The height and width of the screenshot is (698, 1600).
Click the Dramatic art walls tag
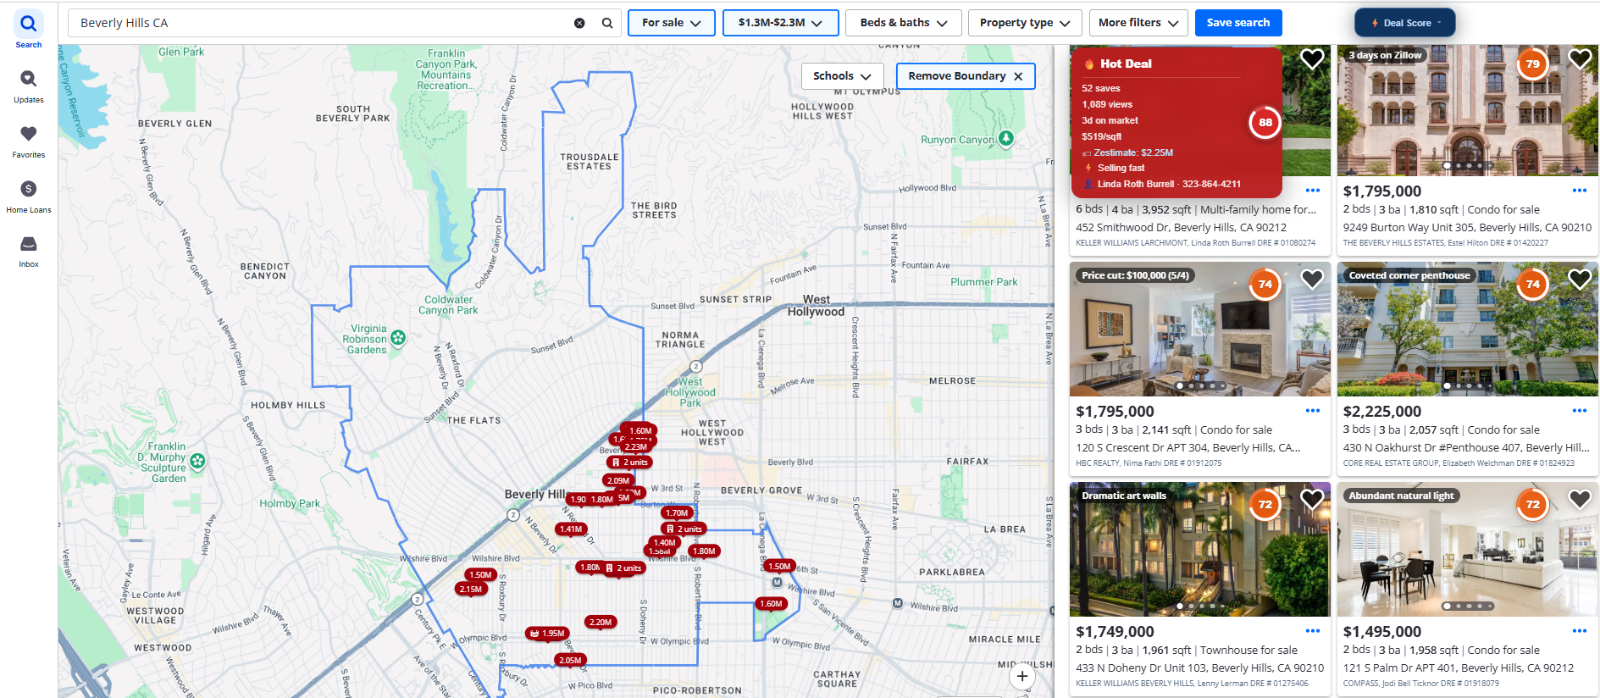click(x=1124, y=495)
